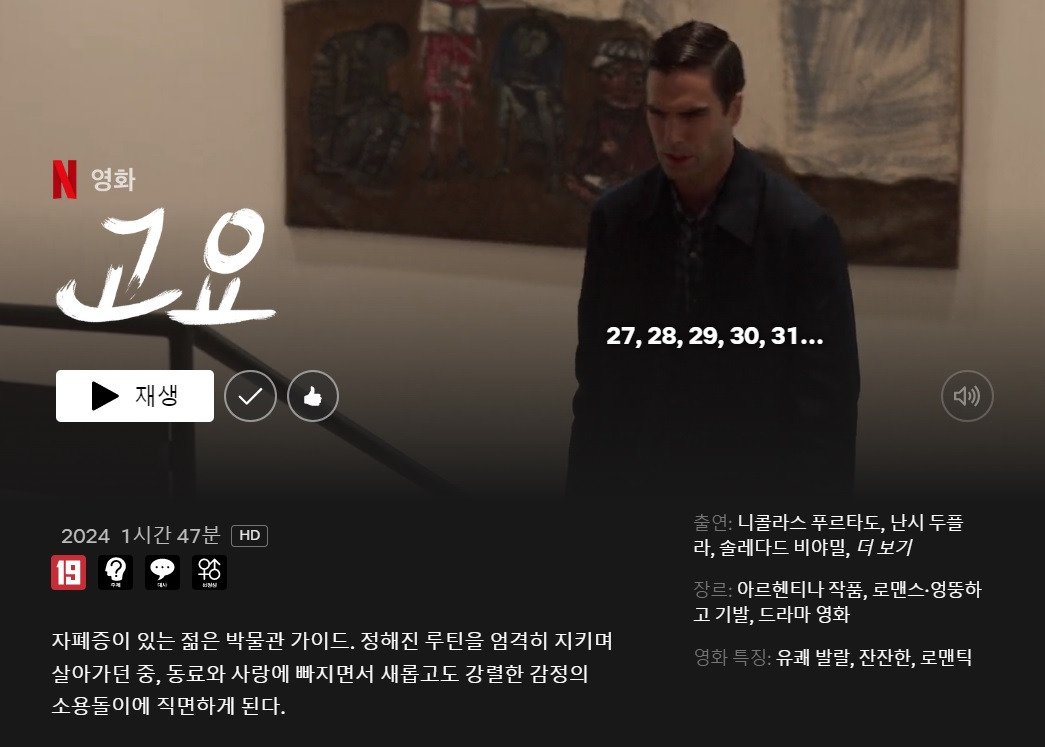Click the HD quality badge
This screenshot has width=1045, height=747.
(249, 536)
